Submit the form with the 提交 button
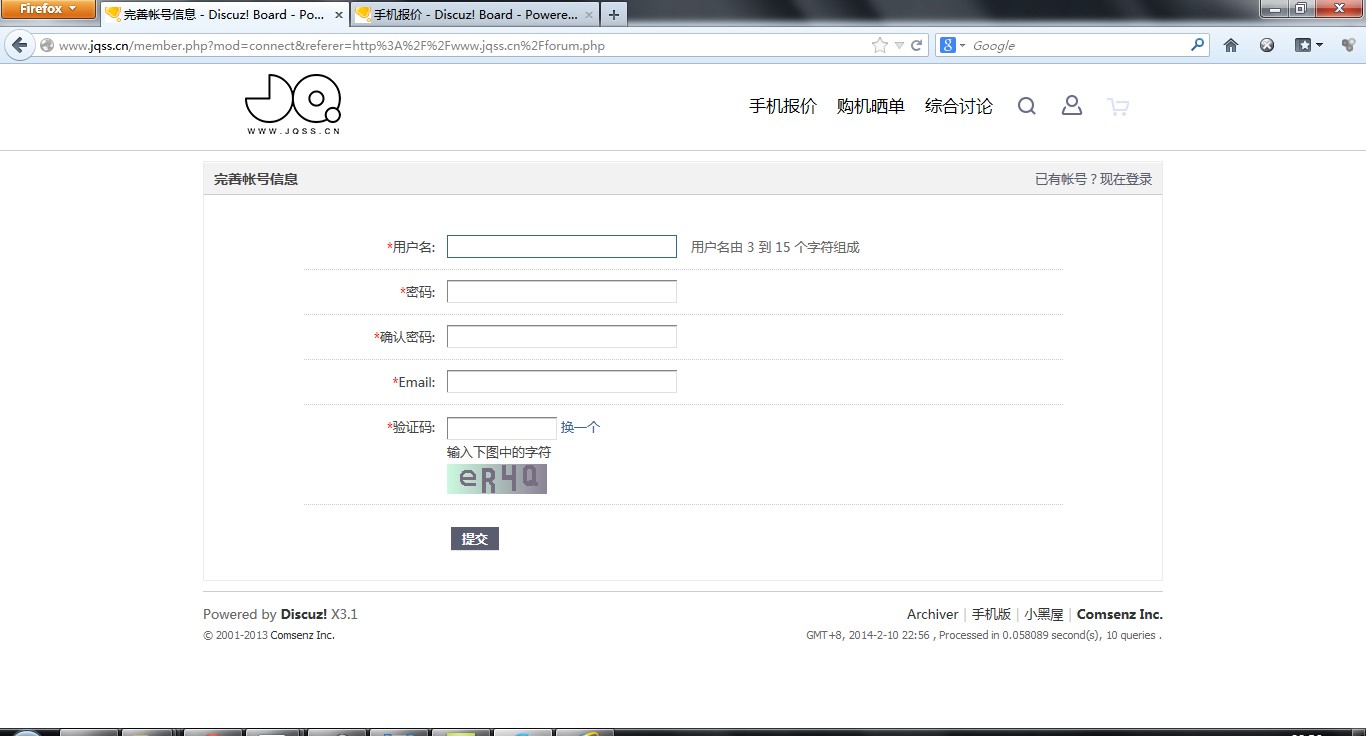 475,539
